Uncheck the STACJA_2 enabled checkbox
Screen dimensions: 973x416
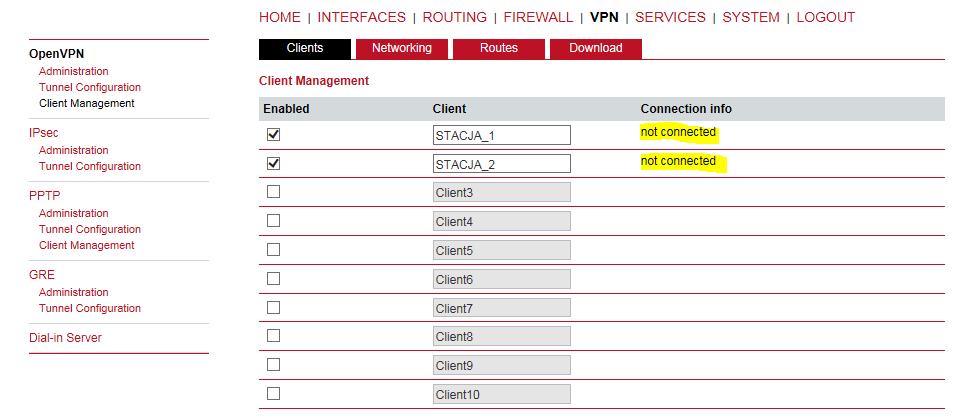[x=273, y=163]
